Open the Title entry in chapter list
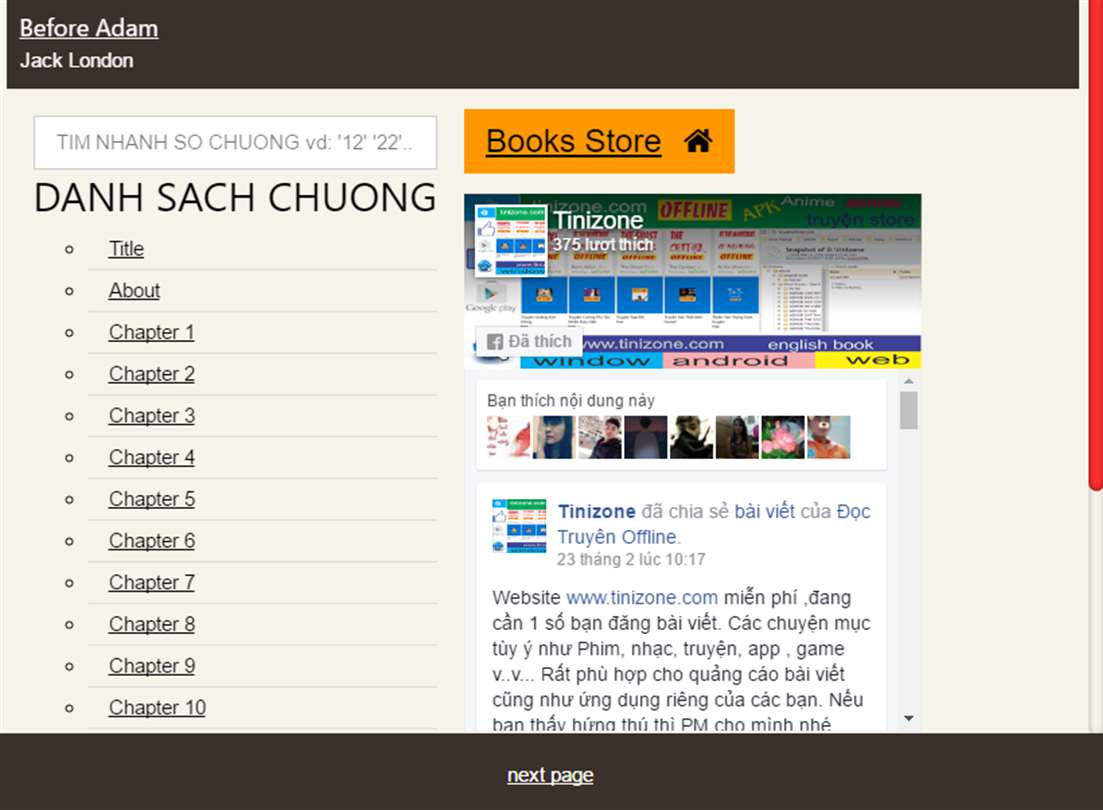1103x810 pixels. click(x=126, y=248)
